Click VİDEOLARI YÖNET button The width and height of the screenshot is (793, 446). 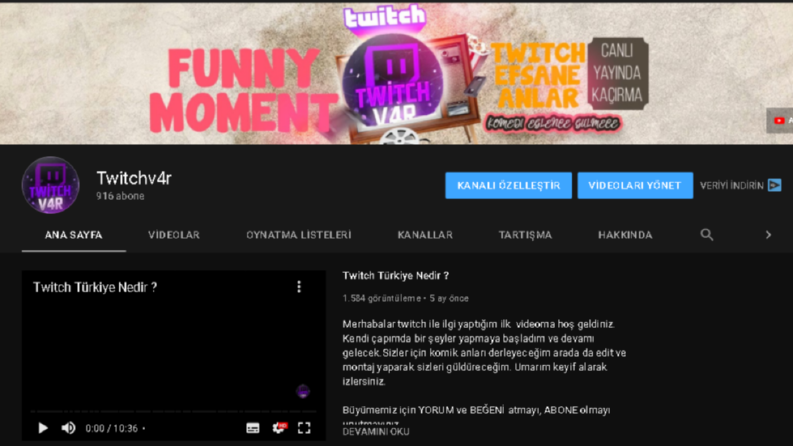coord(635,185)
